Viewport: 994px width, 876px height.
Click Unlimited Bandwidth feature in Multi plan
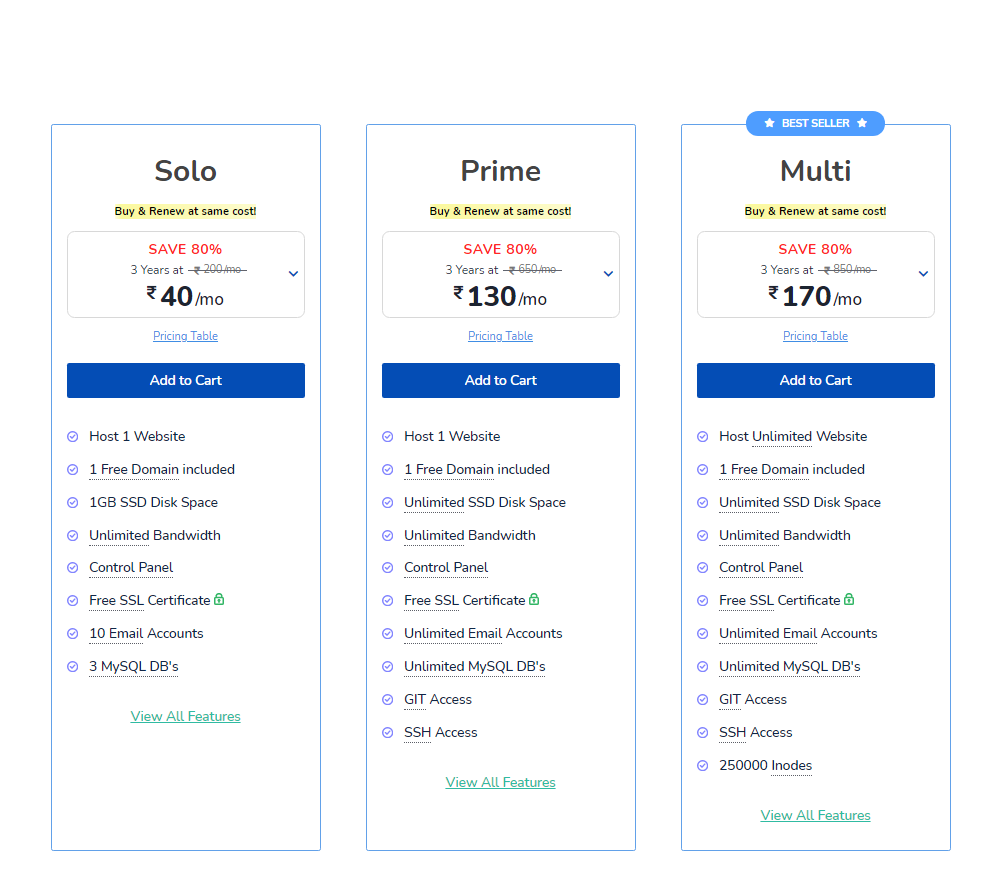[785, 535]
